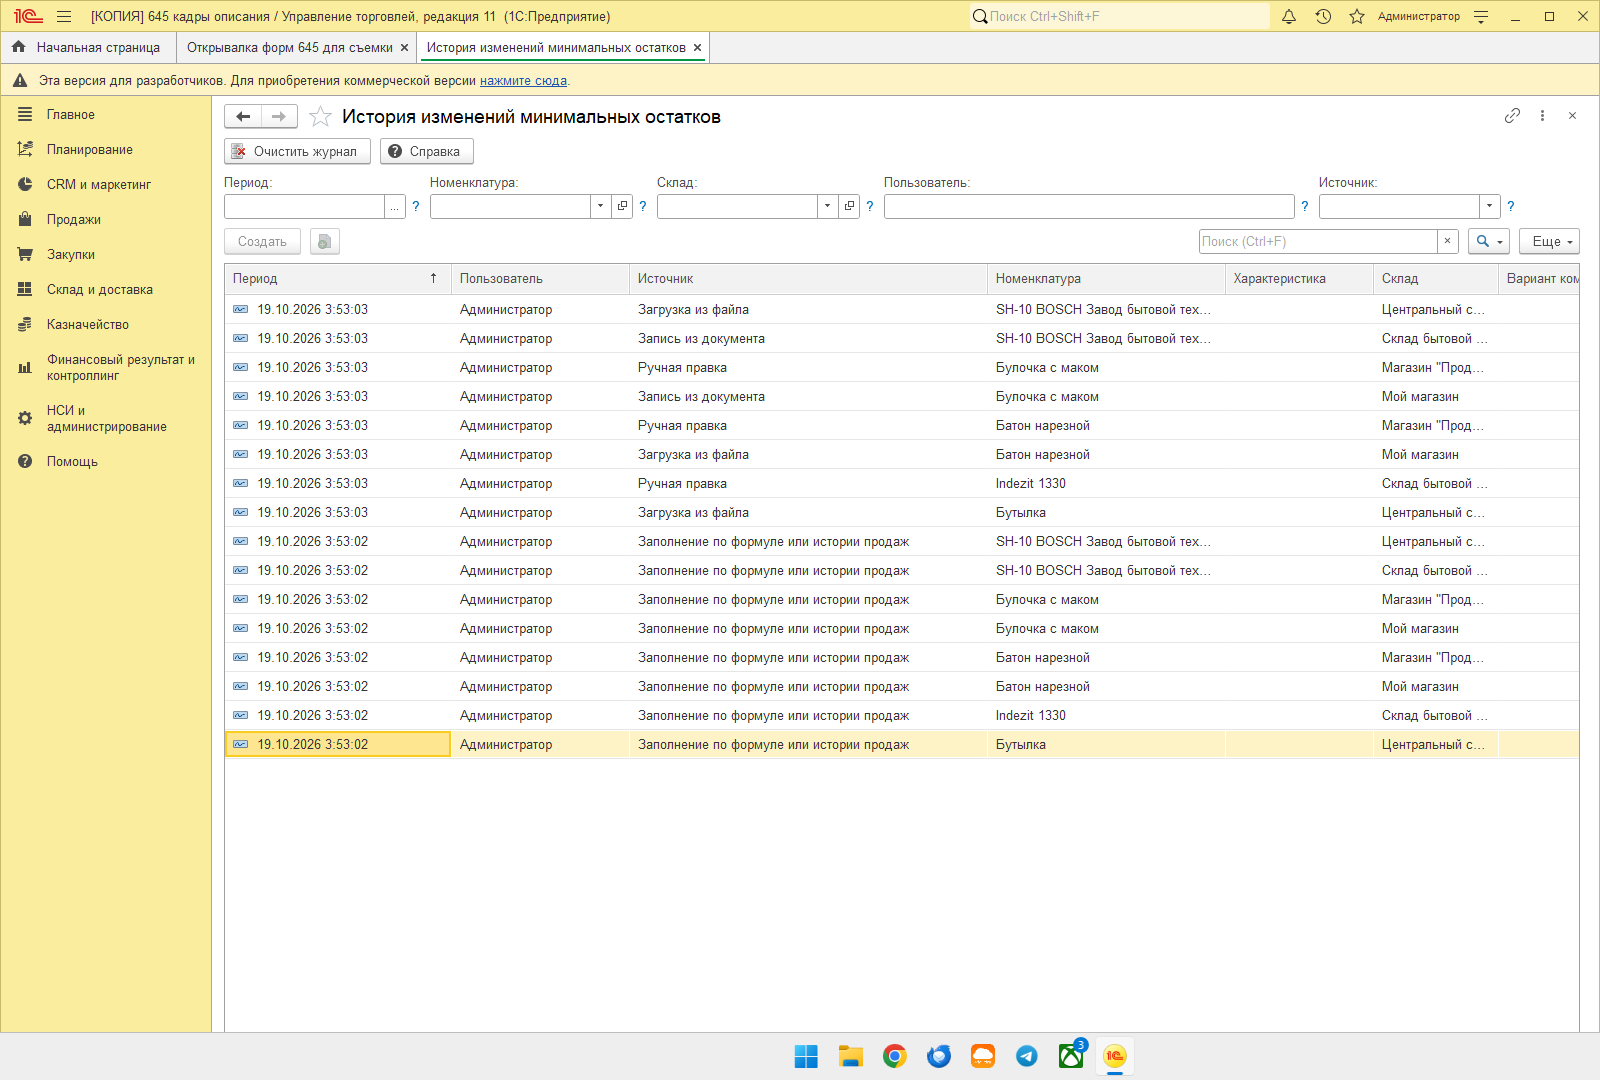1600x1080 pixels.
Task: Expand the Источник filter dropdown
Action: click(1489, 206)
